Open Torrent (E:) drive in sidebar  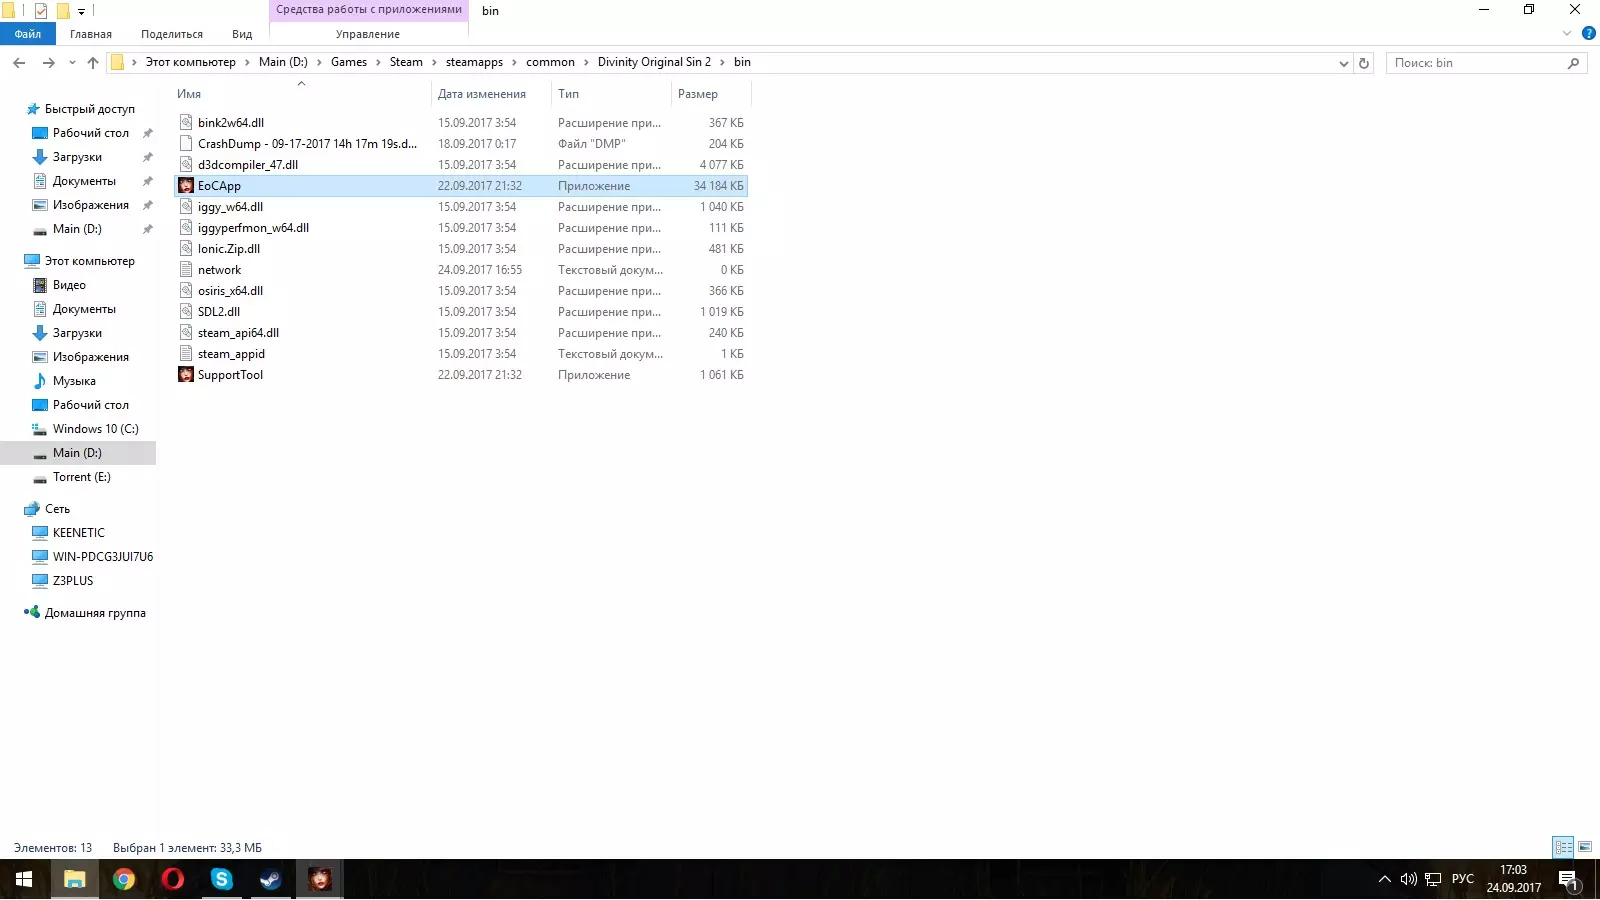(81, 477)
